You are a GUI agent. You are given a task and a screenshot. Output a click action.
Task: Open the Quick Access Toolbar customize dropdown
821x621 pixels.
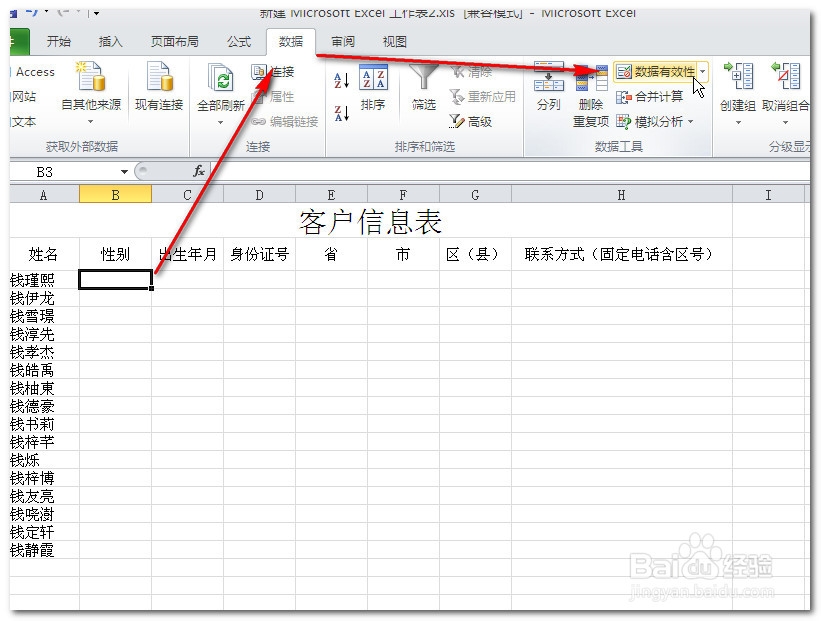click(x=96, y=12)
